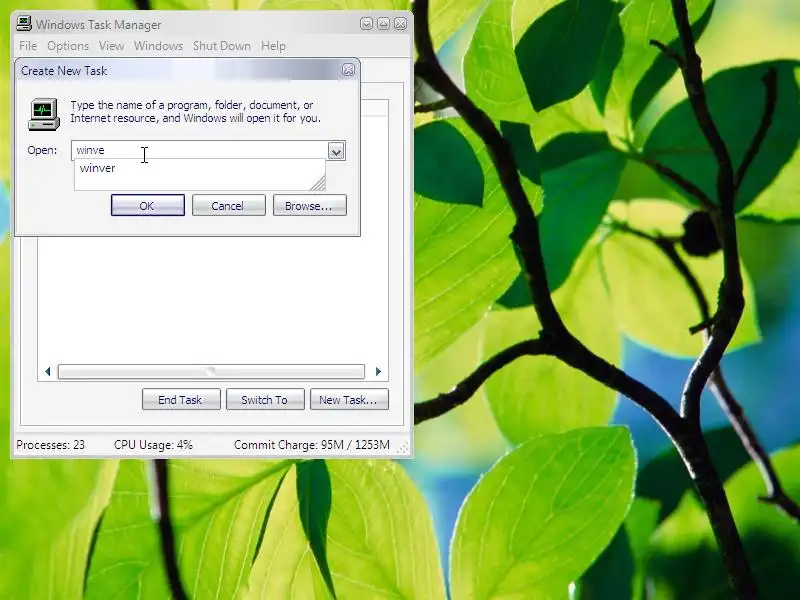Click the computer monitor icon in dialog

pyautogui.click(x=44, y=114)
